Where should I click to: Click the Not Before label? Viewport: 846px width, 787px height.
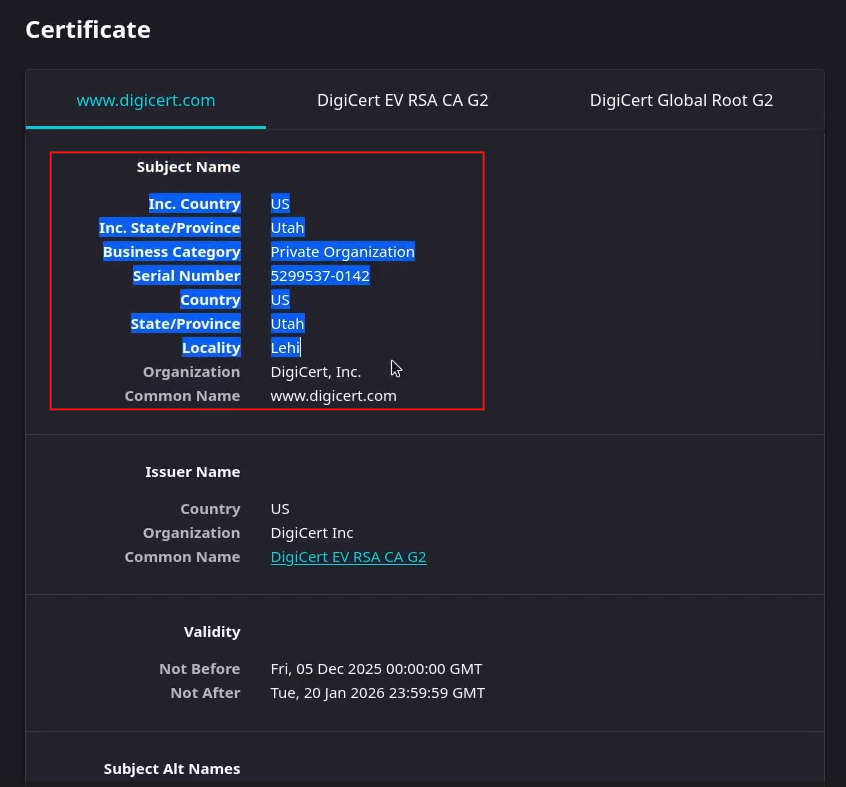pyautogui.click(x=200, y=669)
